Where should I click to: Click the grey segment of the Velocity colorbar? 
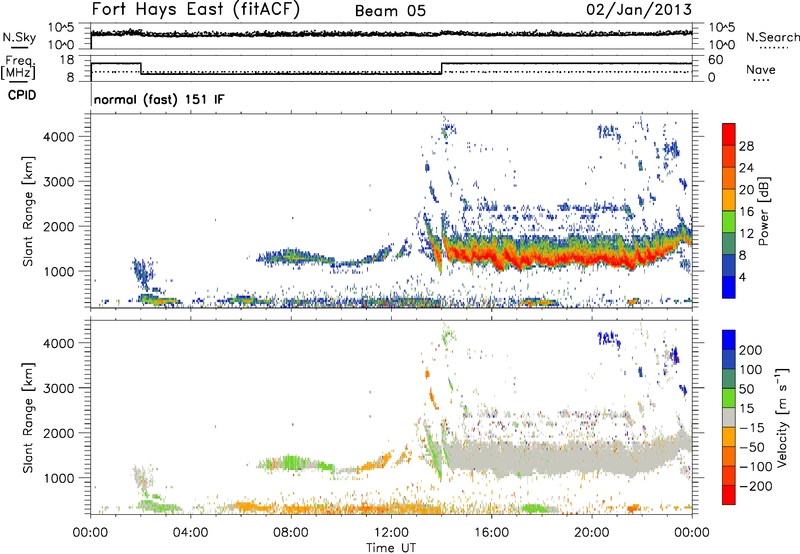[729, 417]
